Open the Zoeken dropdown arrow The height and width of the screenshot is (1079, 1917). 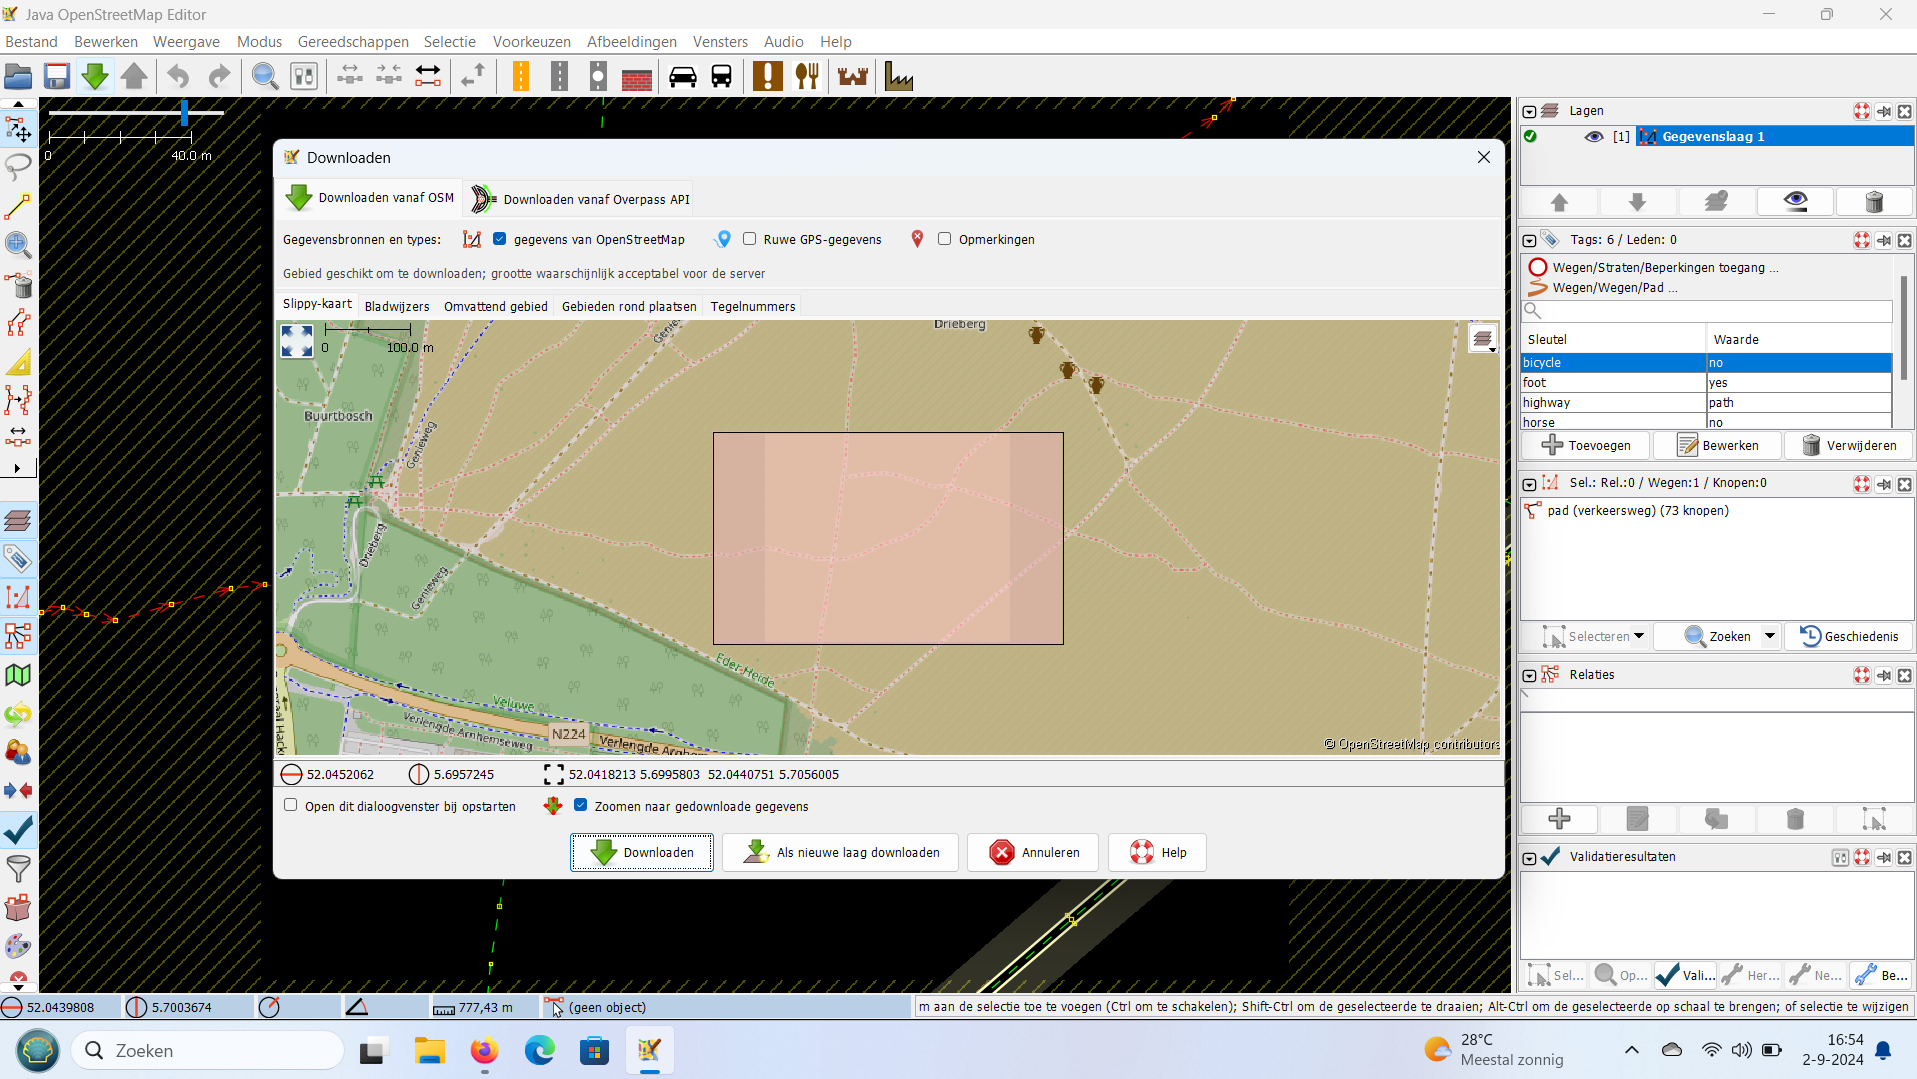[1769, 636]
